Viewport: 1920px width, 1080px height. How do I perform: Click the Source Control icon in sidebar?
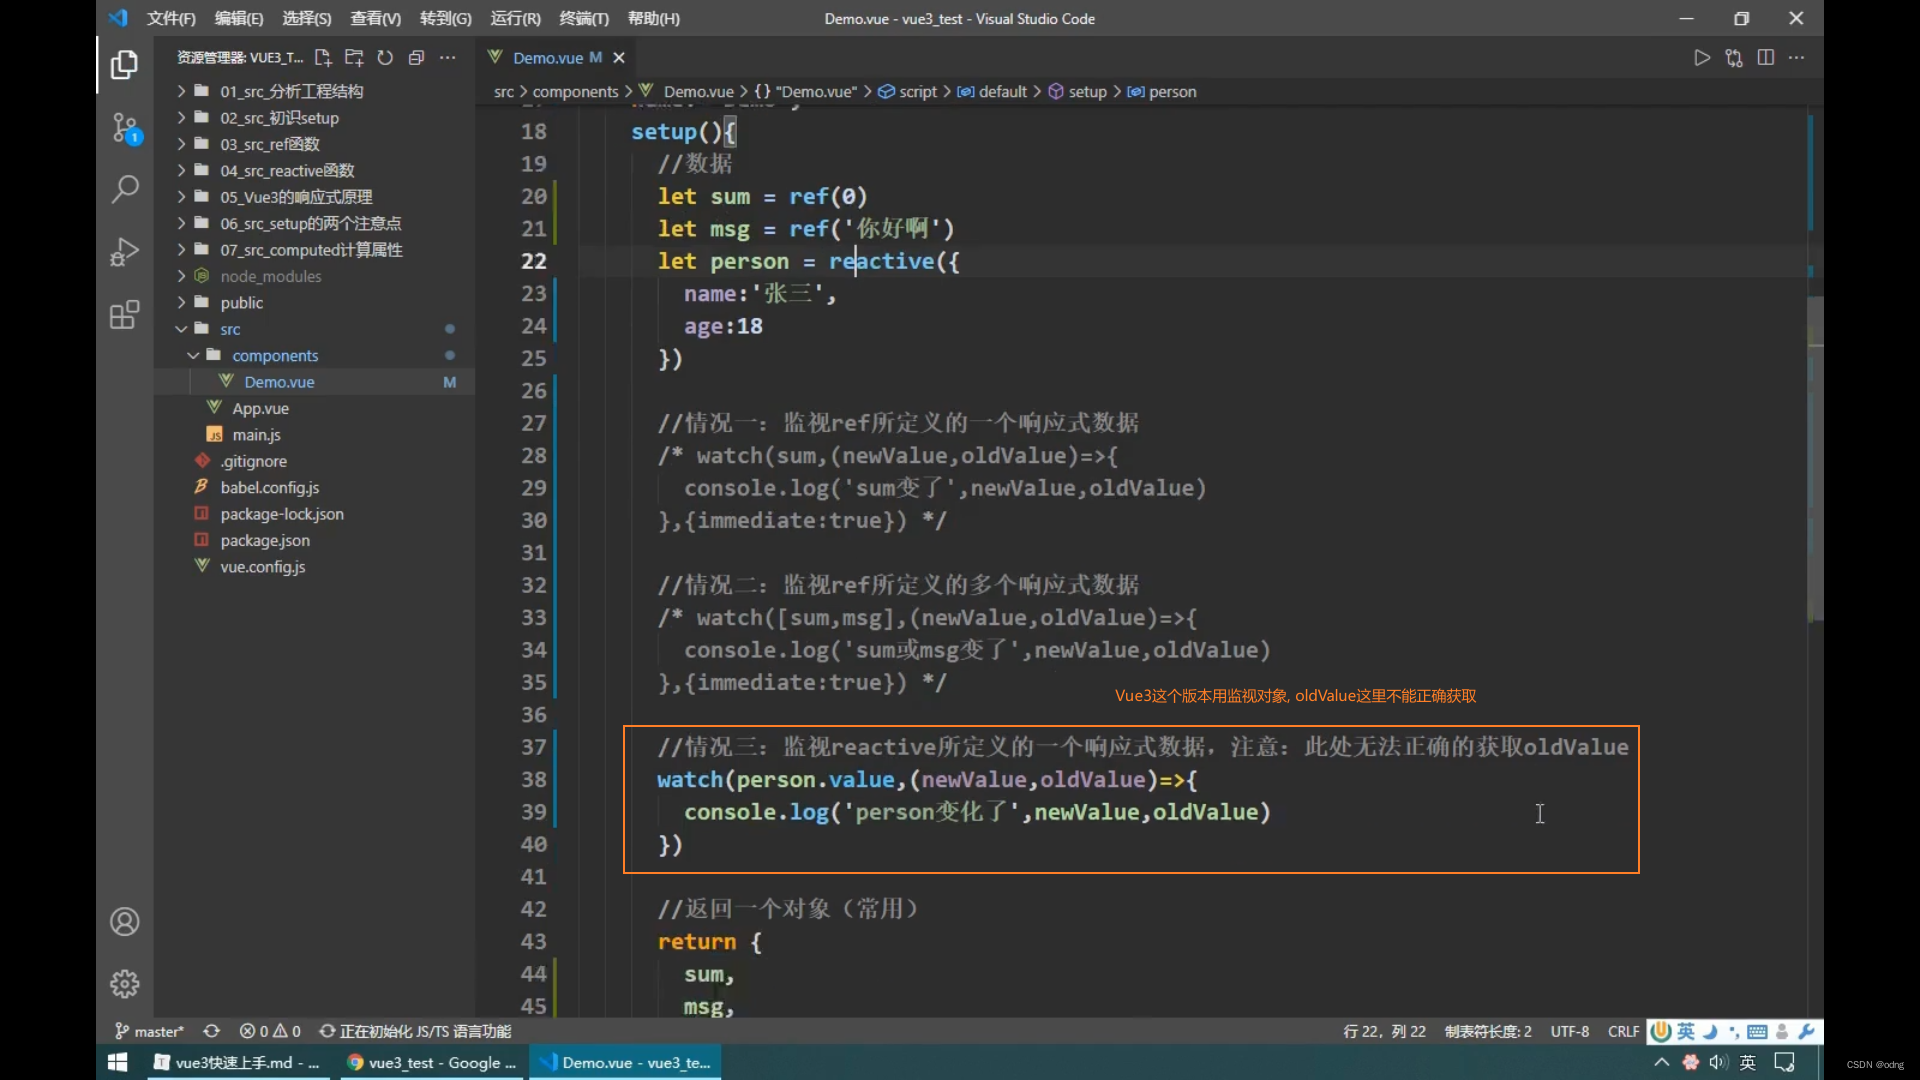coord(123,127)
